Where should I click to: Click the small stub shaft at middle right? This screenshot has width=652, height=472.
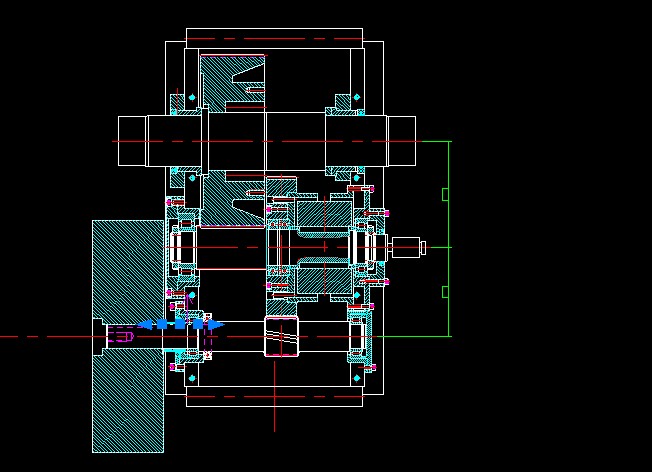tap(408, 246)
